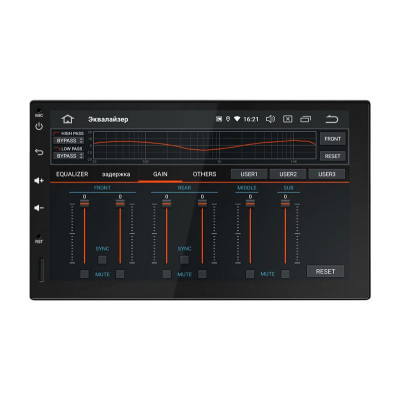
Task: Tap the bezel back arrow button
Action: 39,152
